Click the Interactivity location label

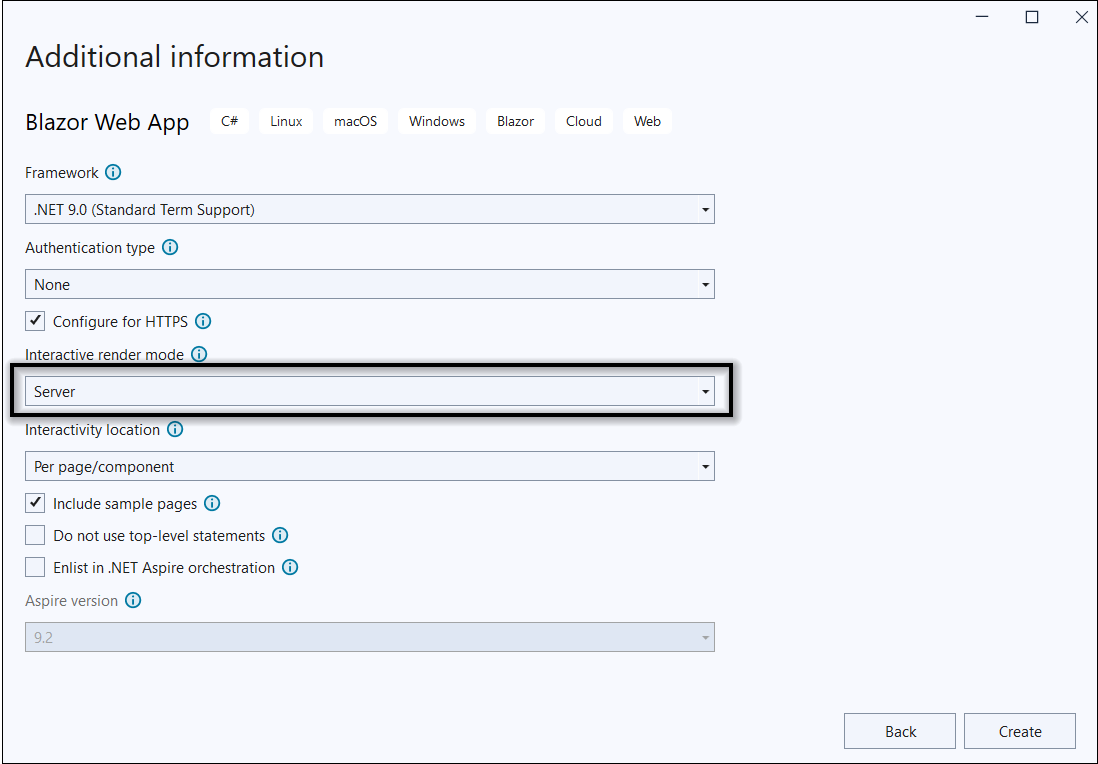(92, 430)
